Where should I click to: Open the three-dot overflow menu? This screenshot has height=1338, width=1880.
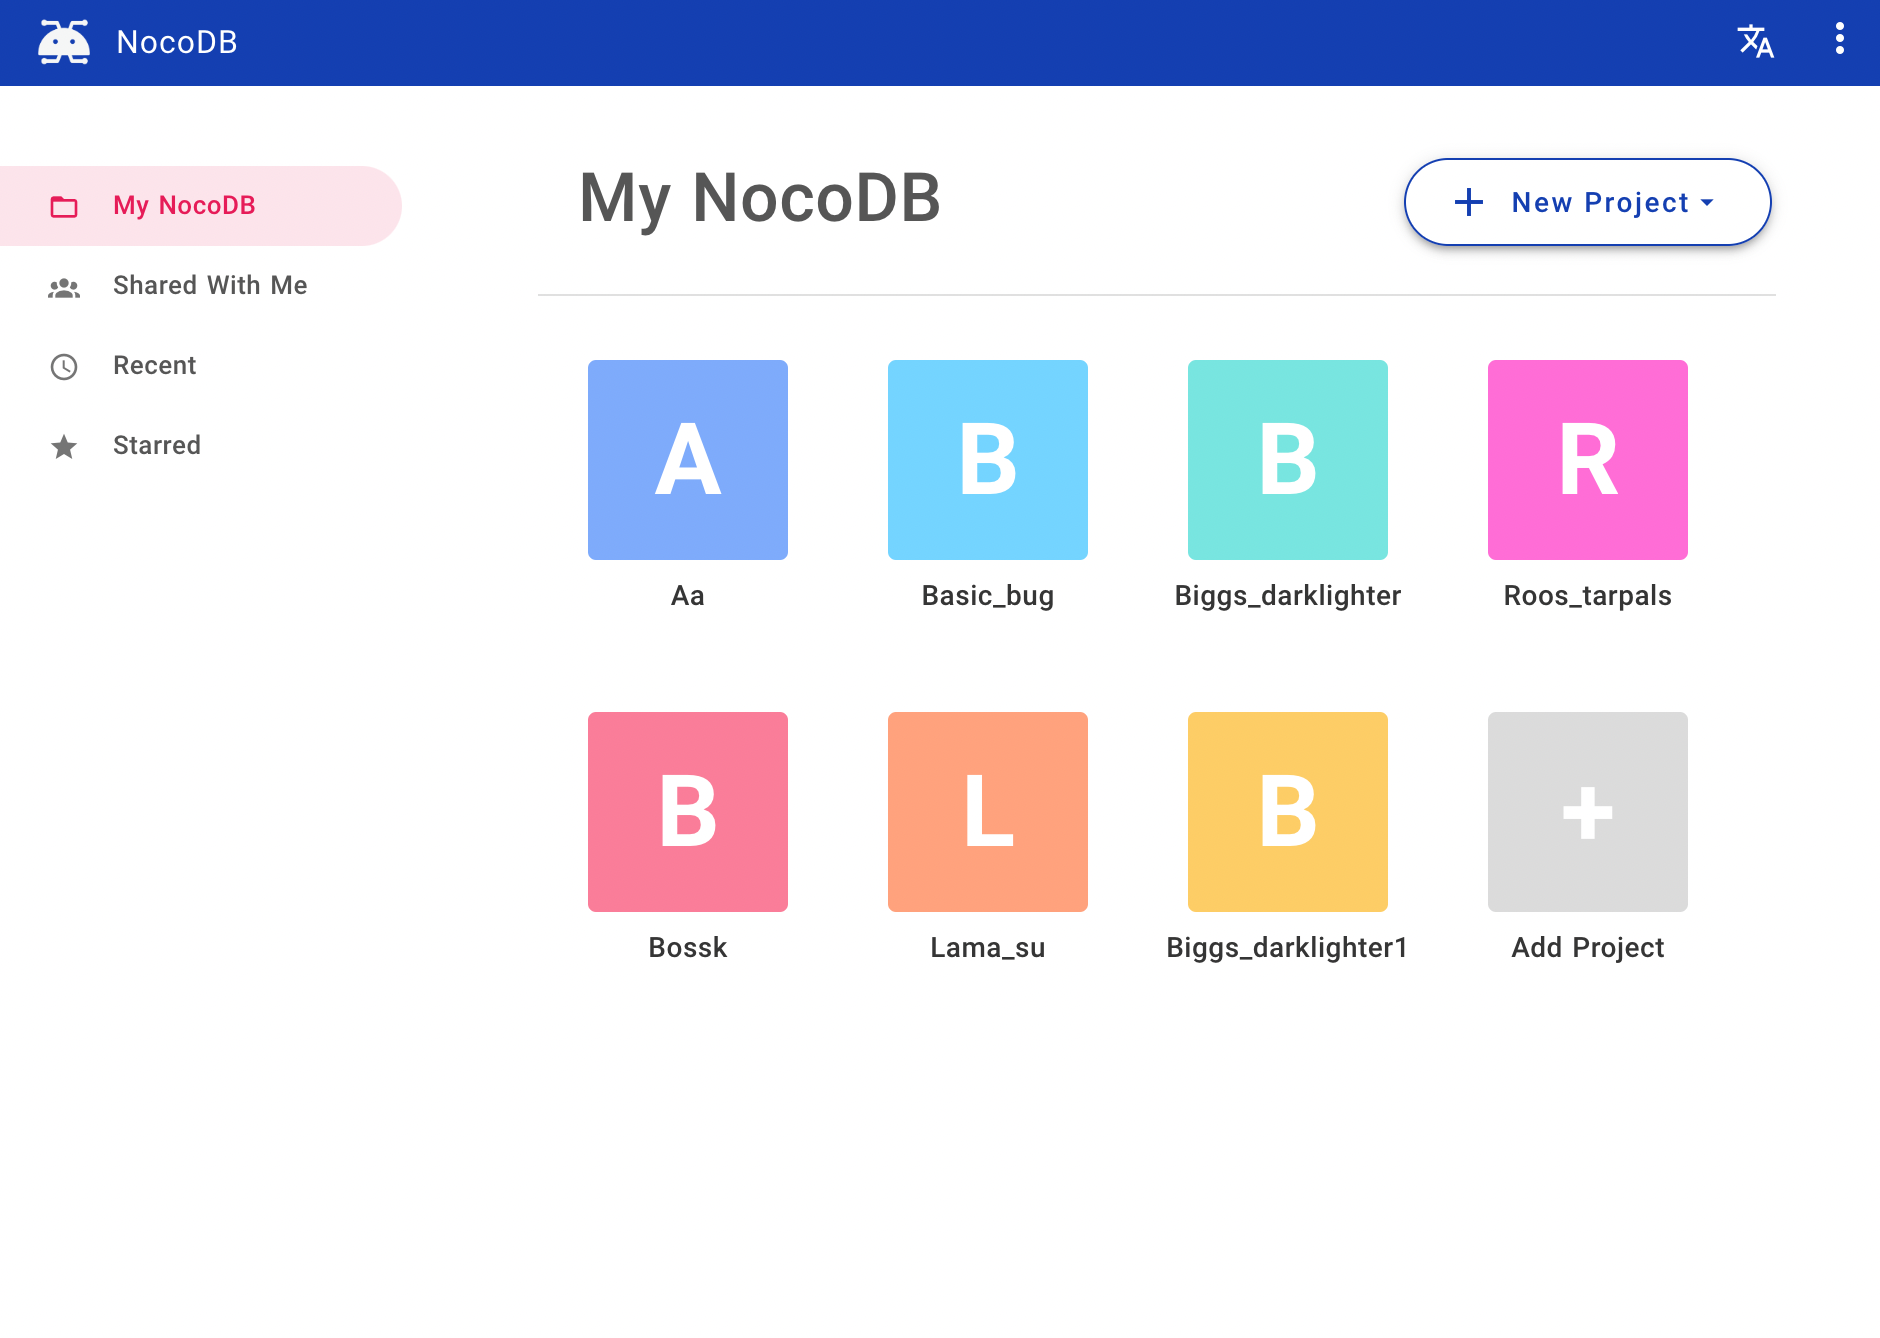pos(1839,40)
